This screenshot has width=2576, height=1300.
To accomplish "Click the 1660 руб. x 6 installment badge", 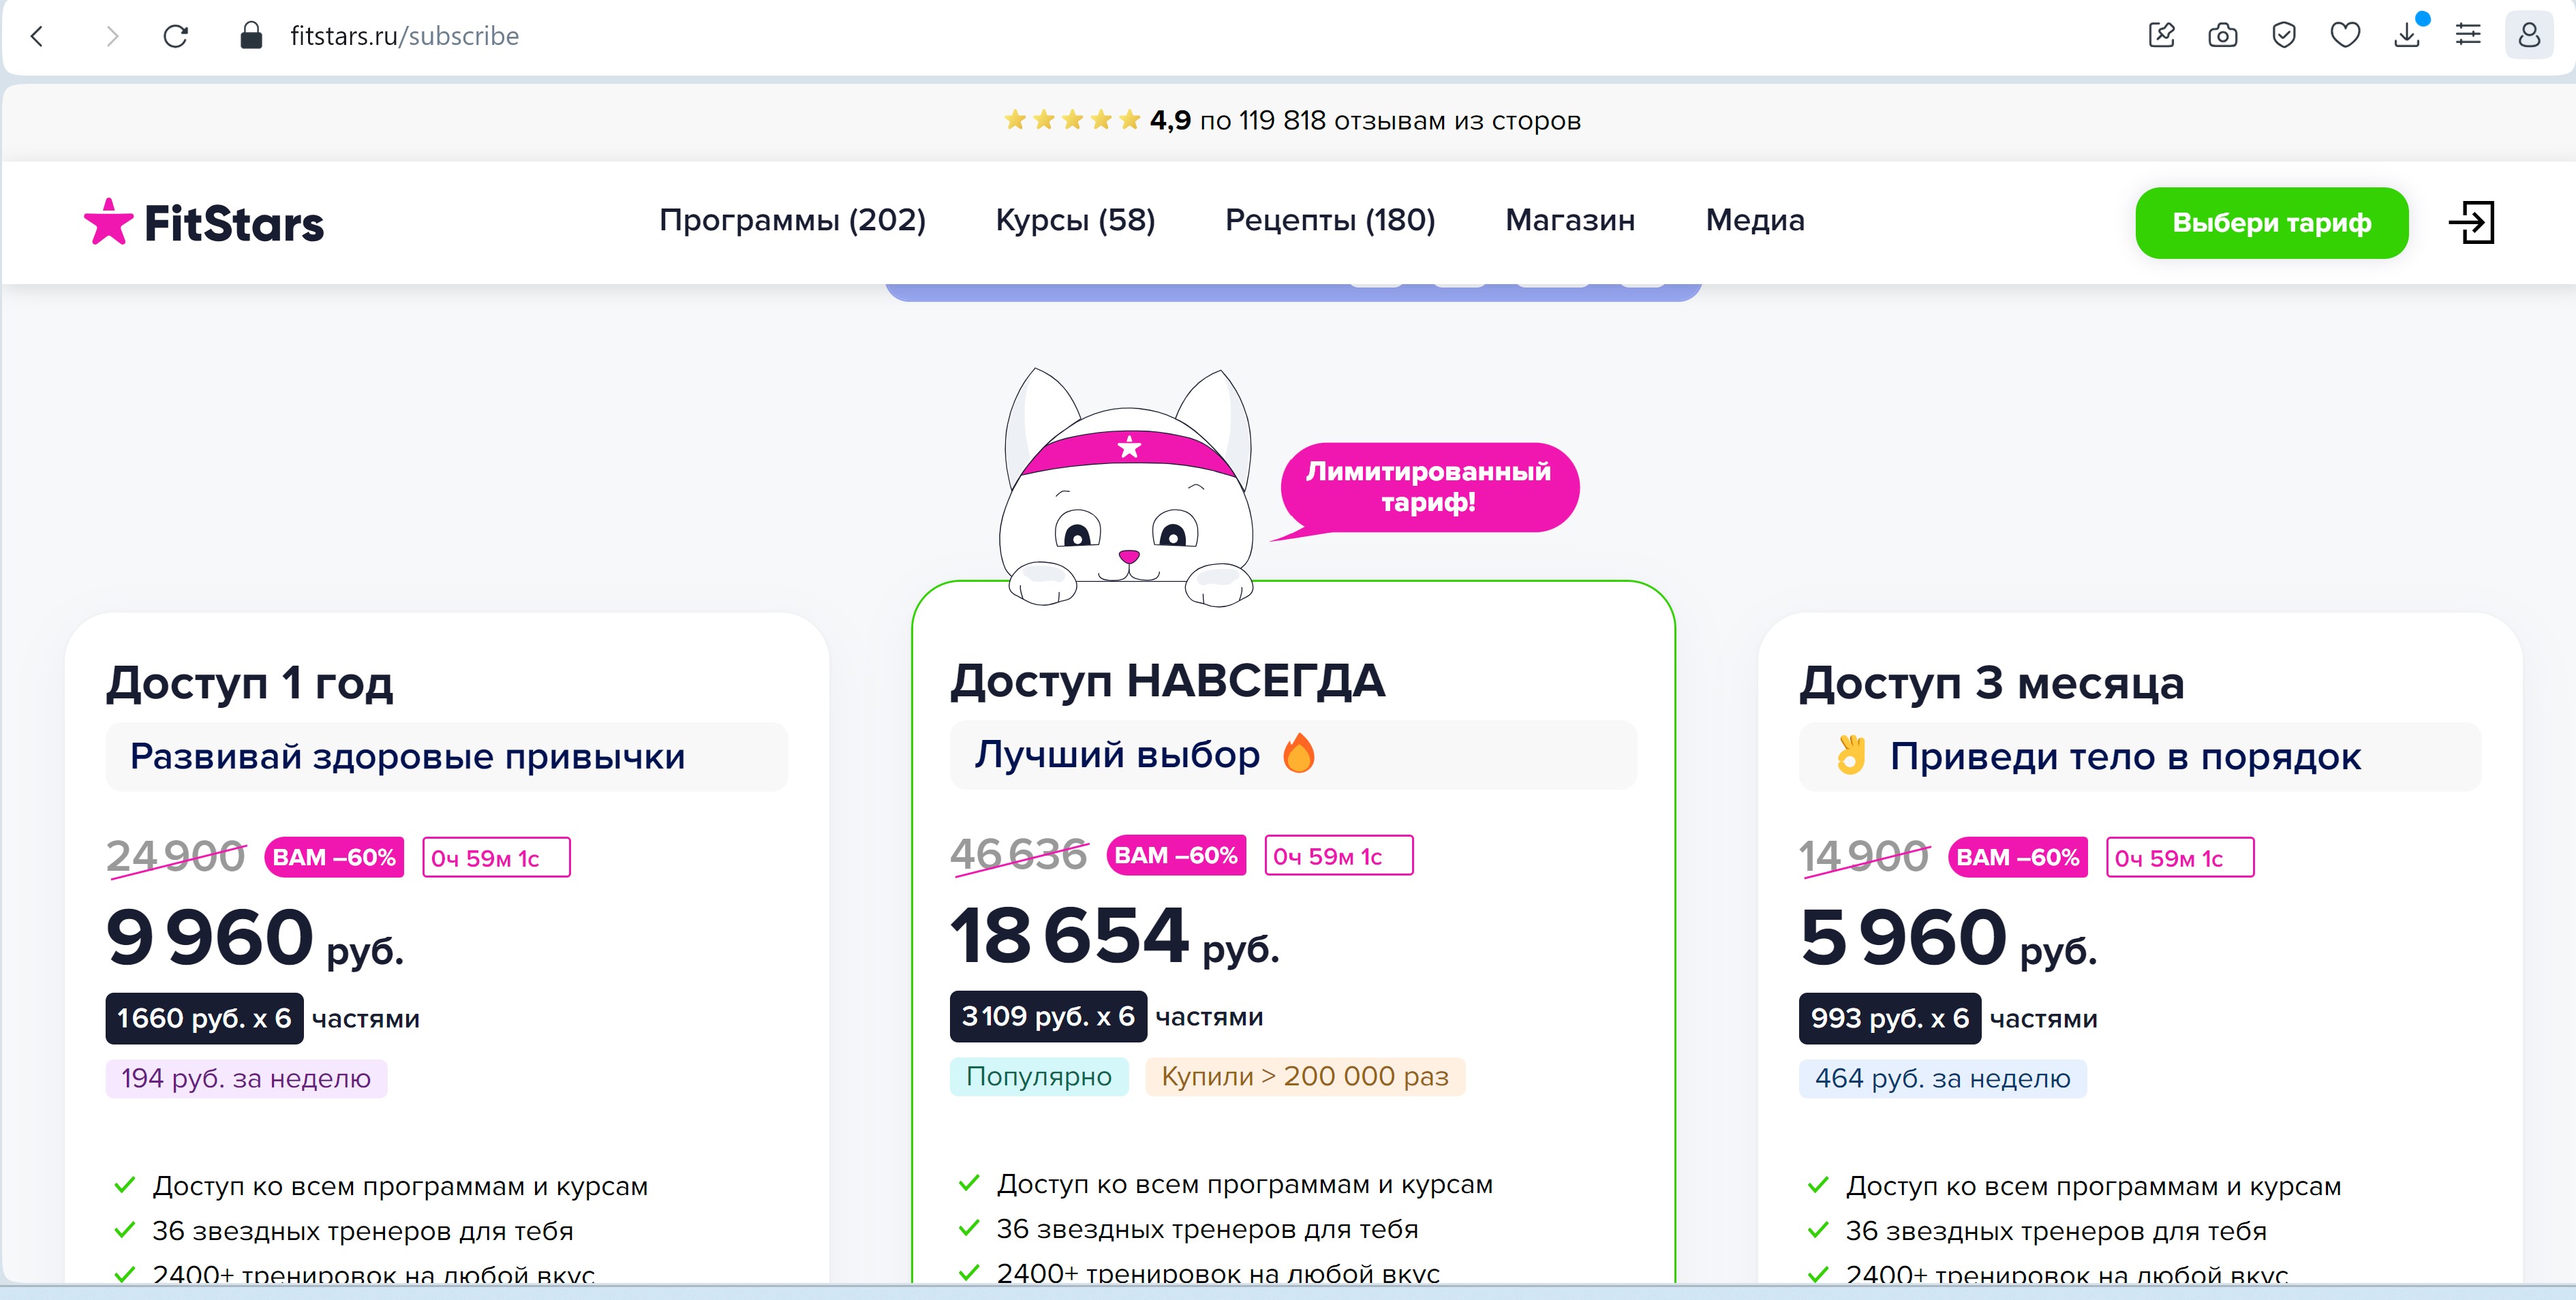I will pos(204,1019).
